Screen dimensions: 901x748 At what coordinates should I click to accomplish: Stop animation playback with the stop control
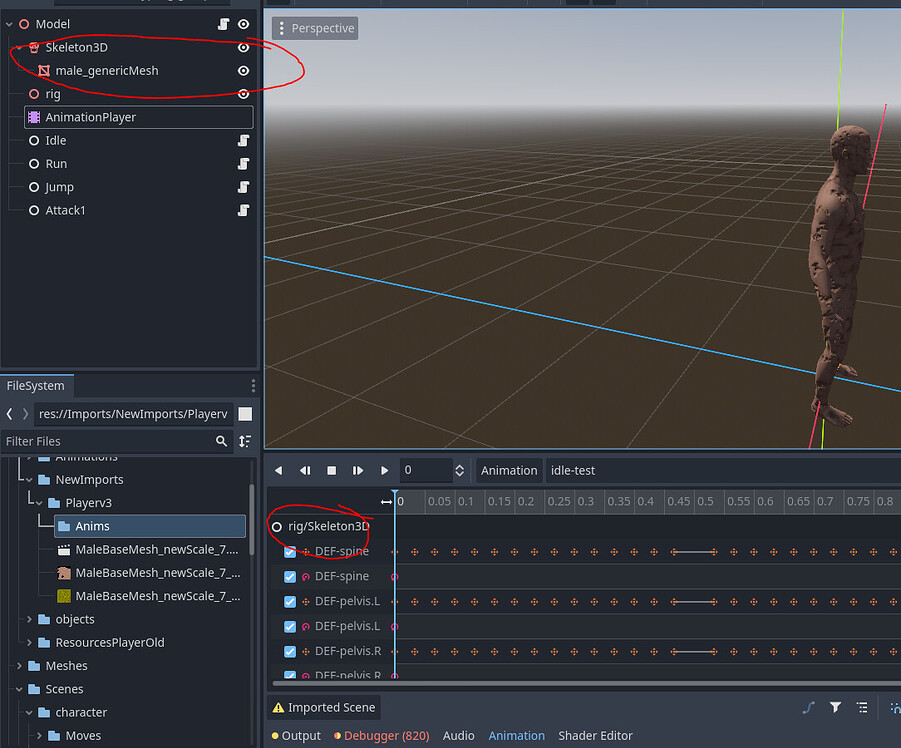point(332,470)
